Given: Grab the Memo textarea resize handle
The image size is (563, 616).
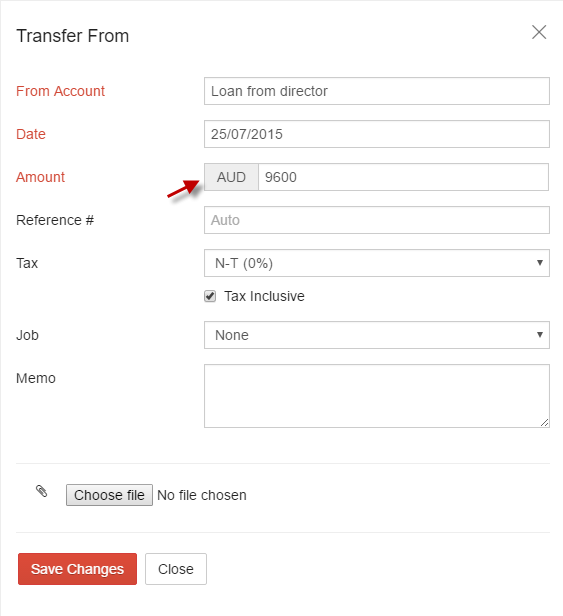Looking at the screenshot, I should 545,423.
